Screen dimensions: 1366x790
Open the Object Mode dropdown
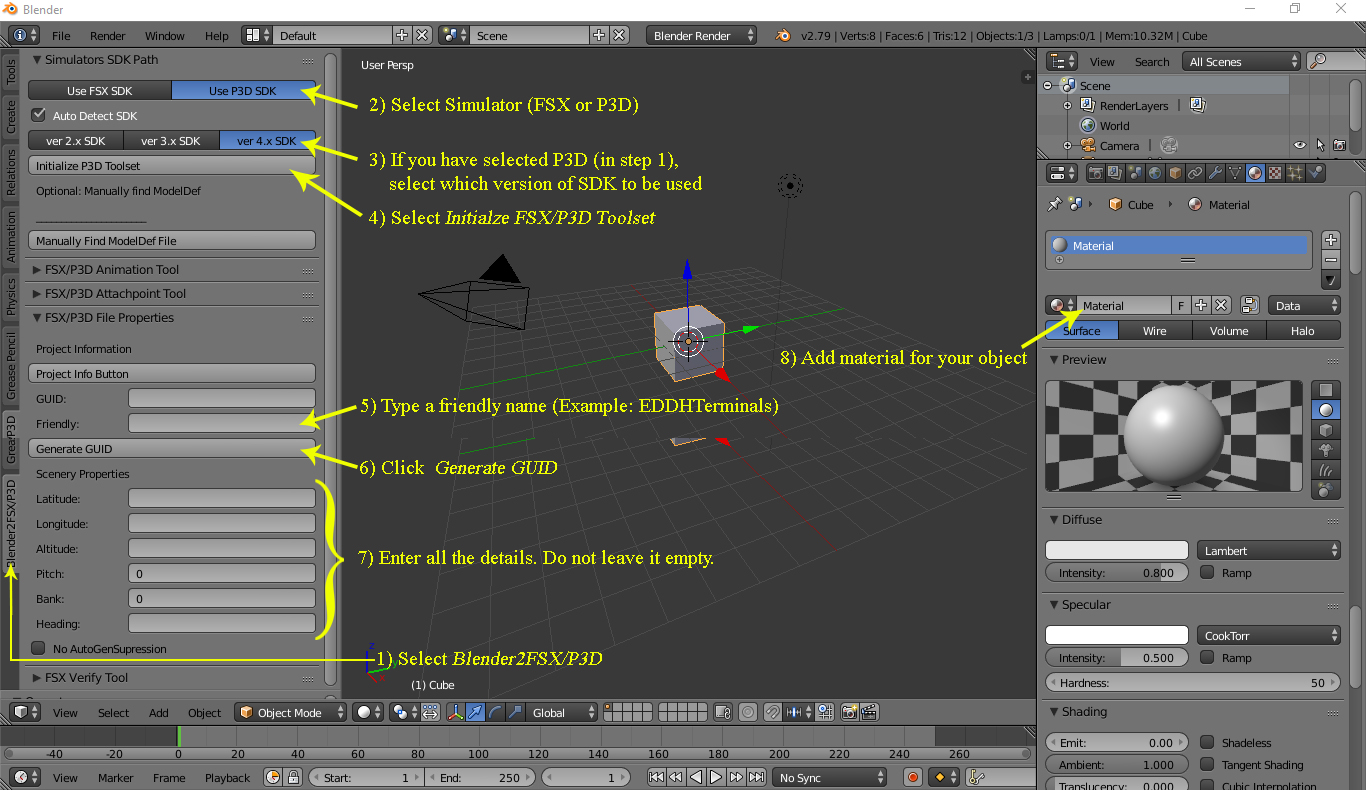pos(290,712)
